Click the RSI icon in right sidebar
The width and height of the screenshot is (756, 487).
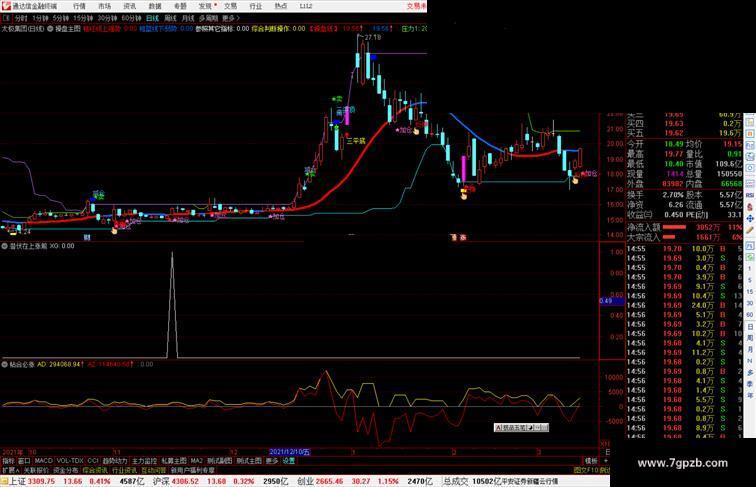click(750, 195)
